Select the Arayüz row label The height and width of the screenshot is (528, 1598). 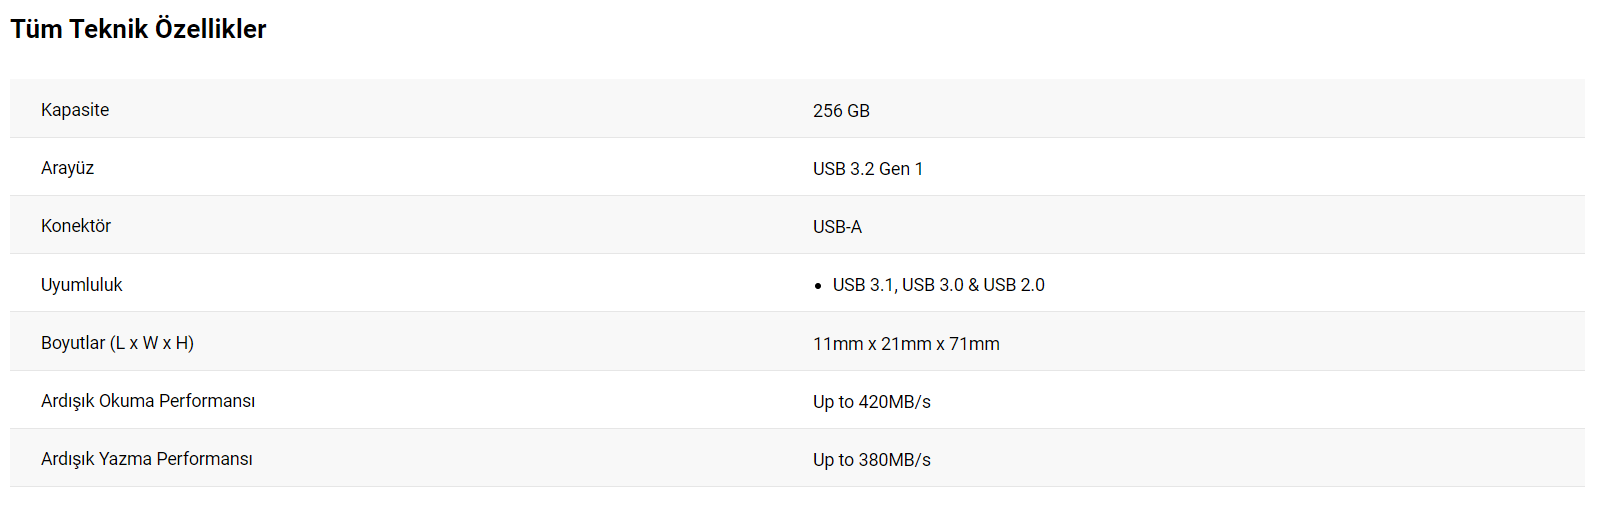coord(67,168)
